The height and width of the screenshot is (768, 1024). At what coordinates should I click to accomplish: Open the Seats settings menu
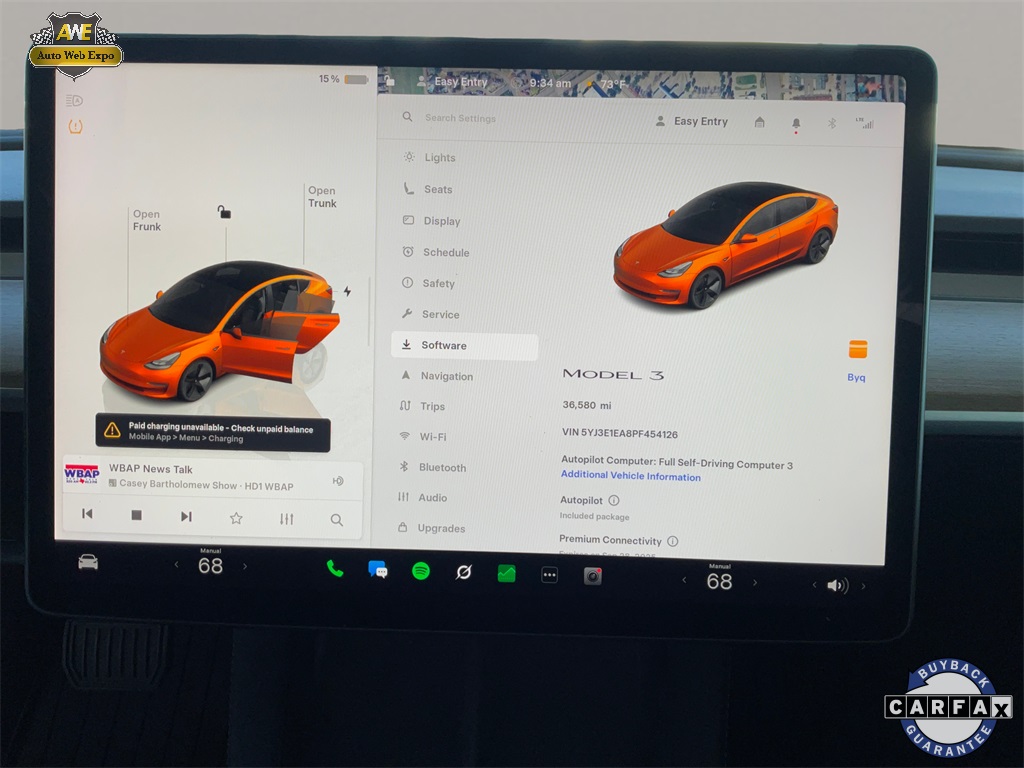point(428,189)
